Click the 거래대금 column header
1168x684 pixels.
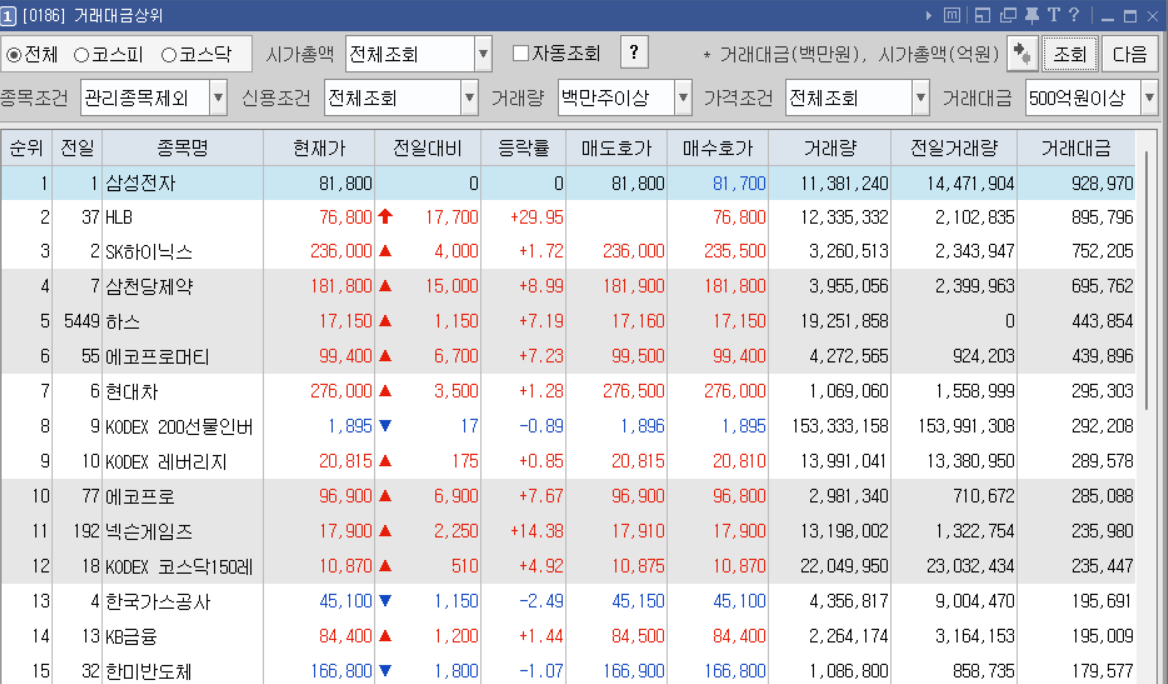(x=1076, y=148)
